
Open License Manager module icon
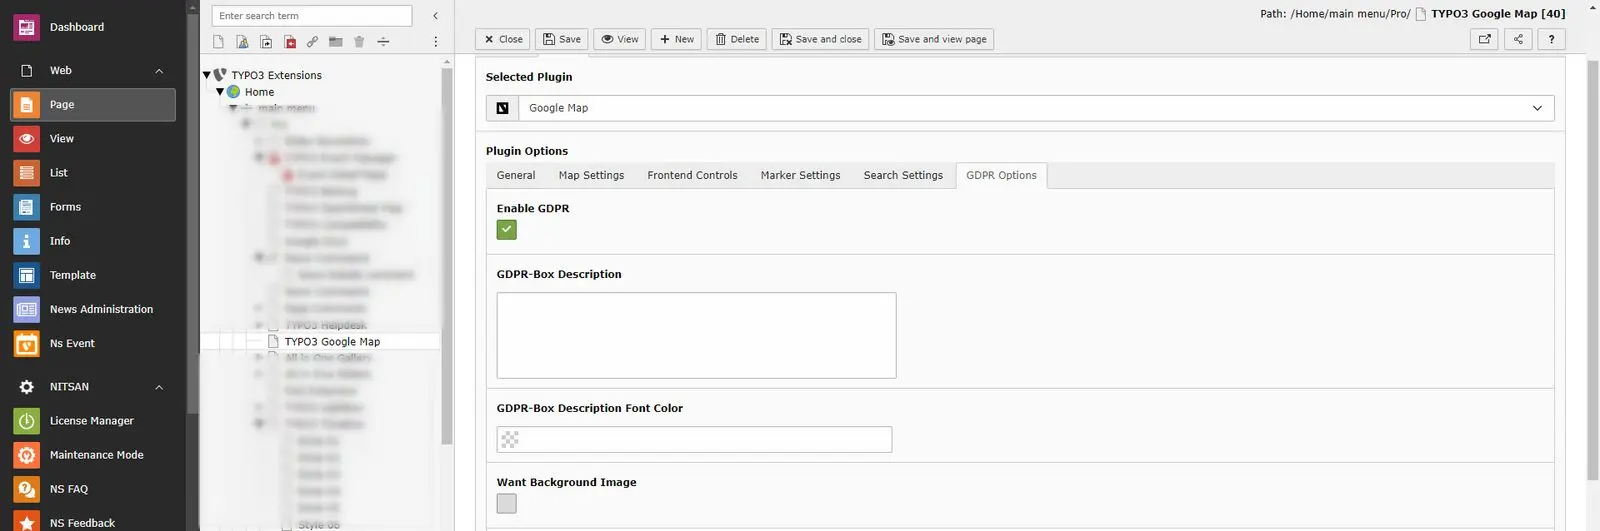[26, 421]
